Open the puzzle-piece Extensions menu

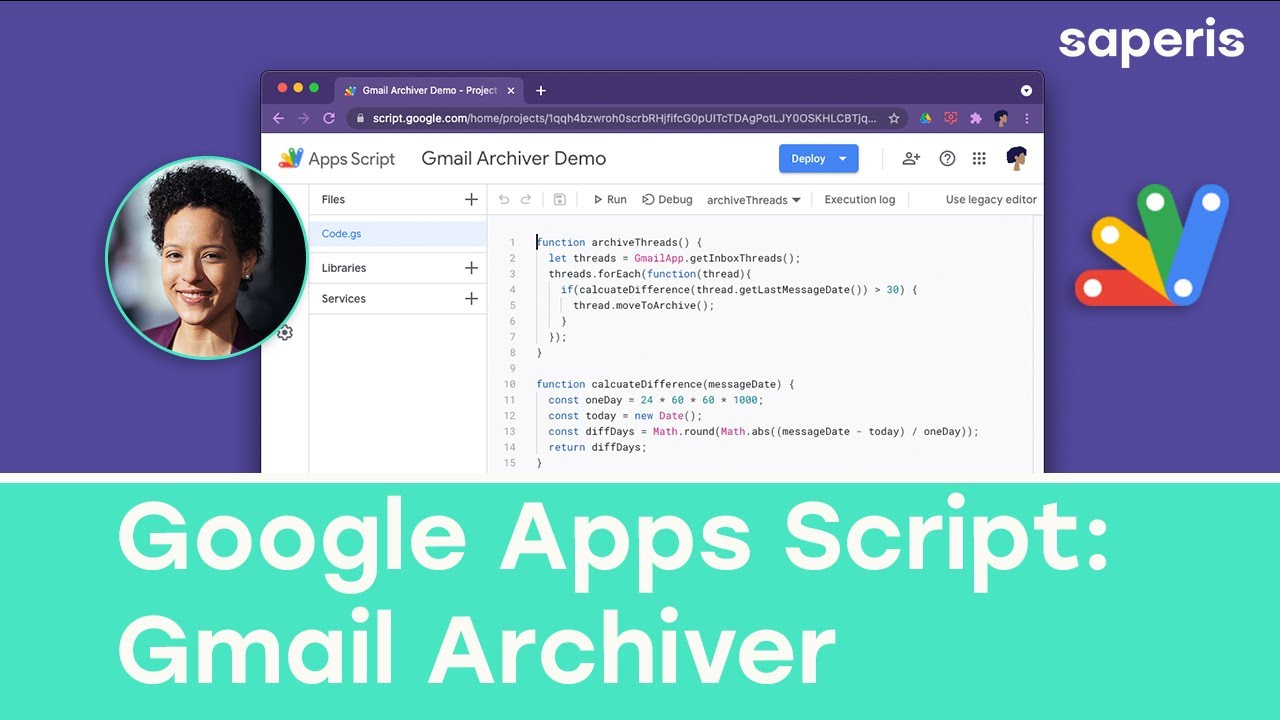pyautogui.click(x=976, y=118)
